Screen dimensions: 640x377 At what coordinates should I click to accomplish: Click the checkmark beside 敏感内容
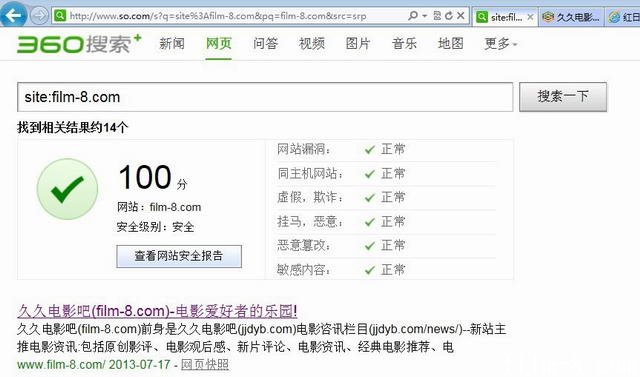click(x=370, y=270)
